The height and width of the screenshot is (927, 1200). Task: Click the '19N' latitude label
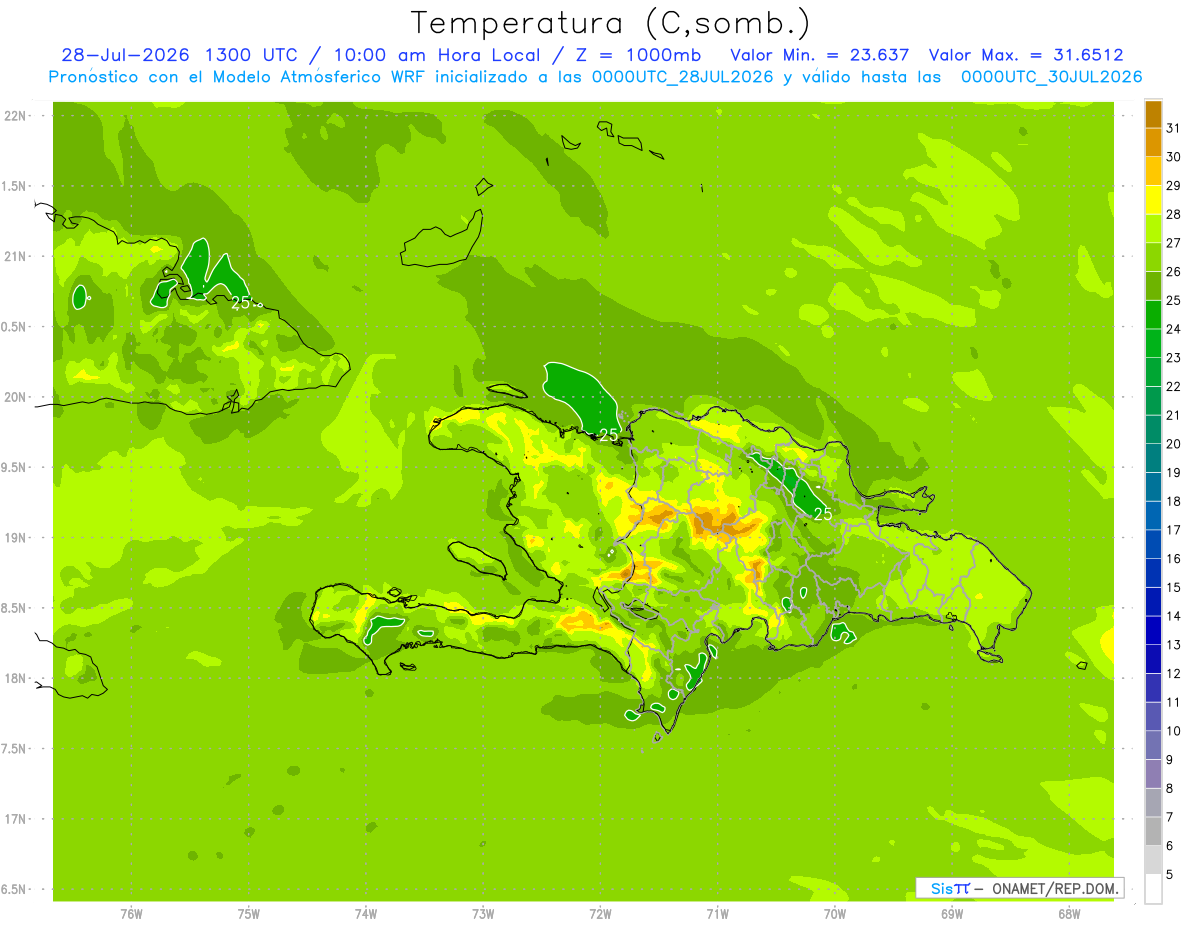point(15,538)
